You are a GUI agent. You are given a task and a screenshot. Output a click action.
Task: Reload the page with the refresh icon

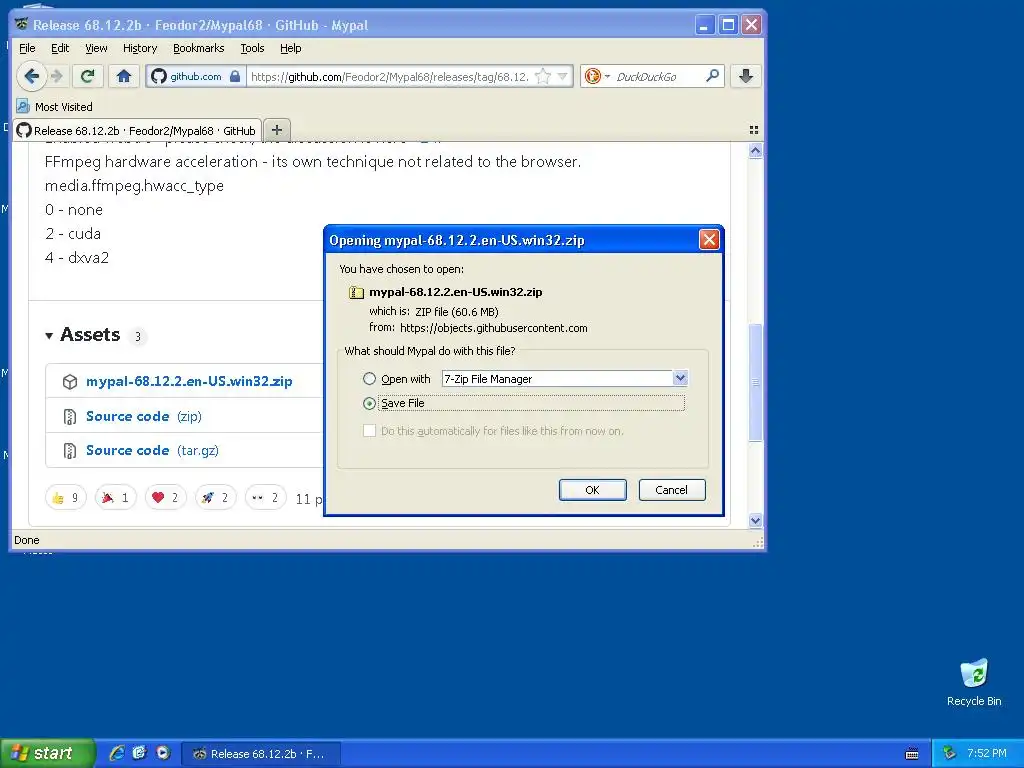(88, 76)
